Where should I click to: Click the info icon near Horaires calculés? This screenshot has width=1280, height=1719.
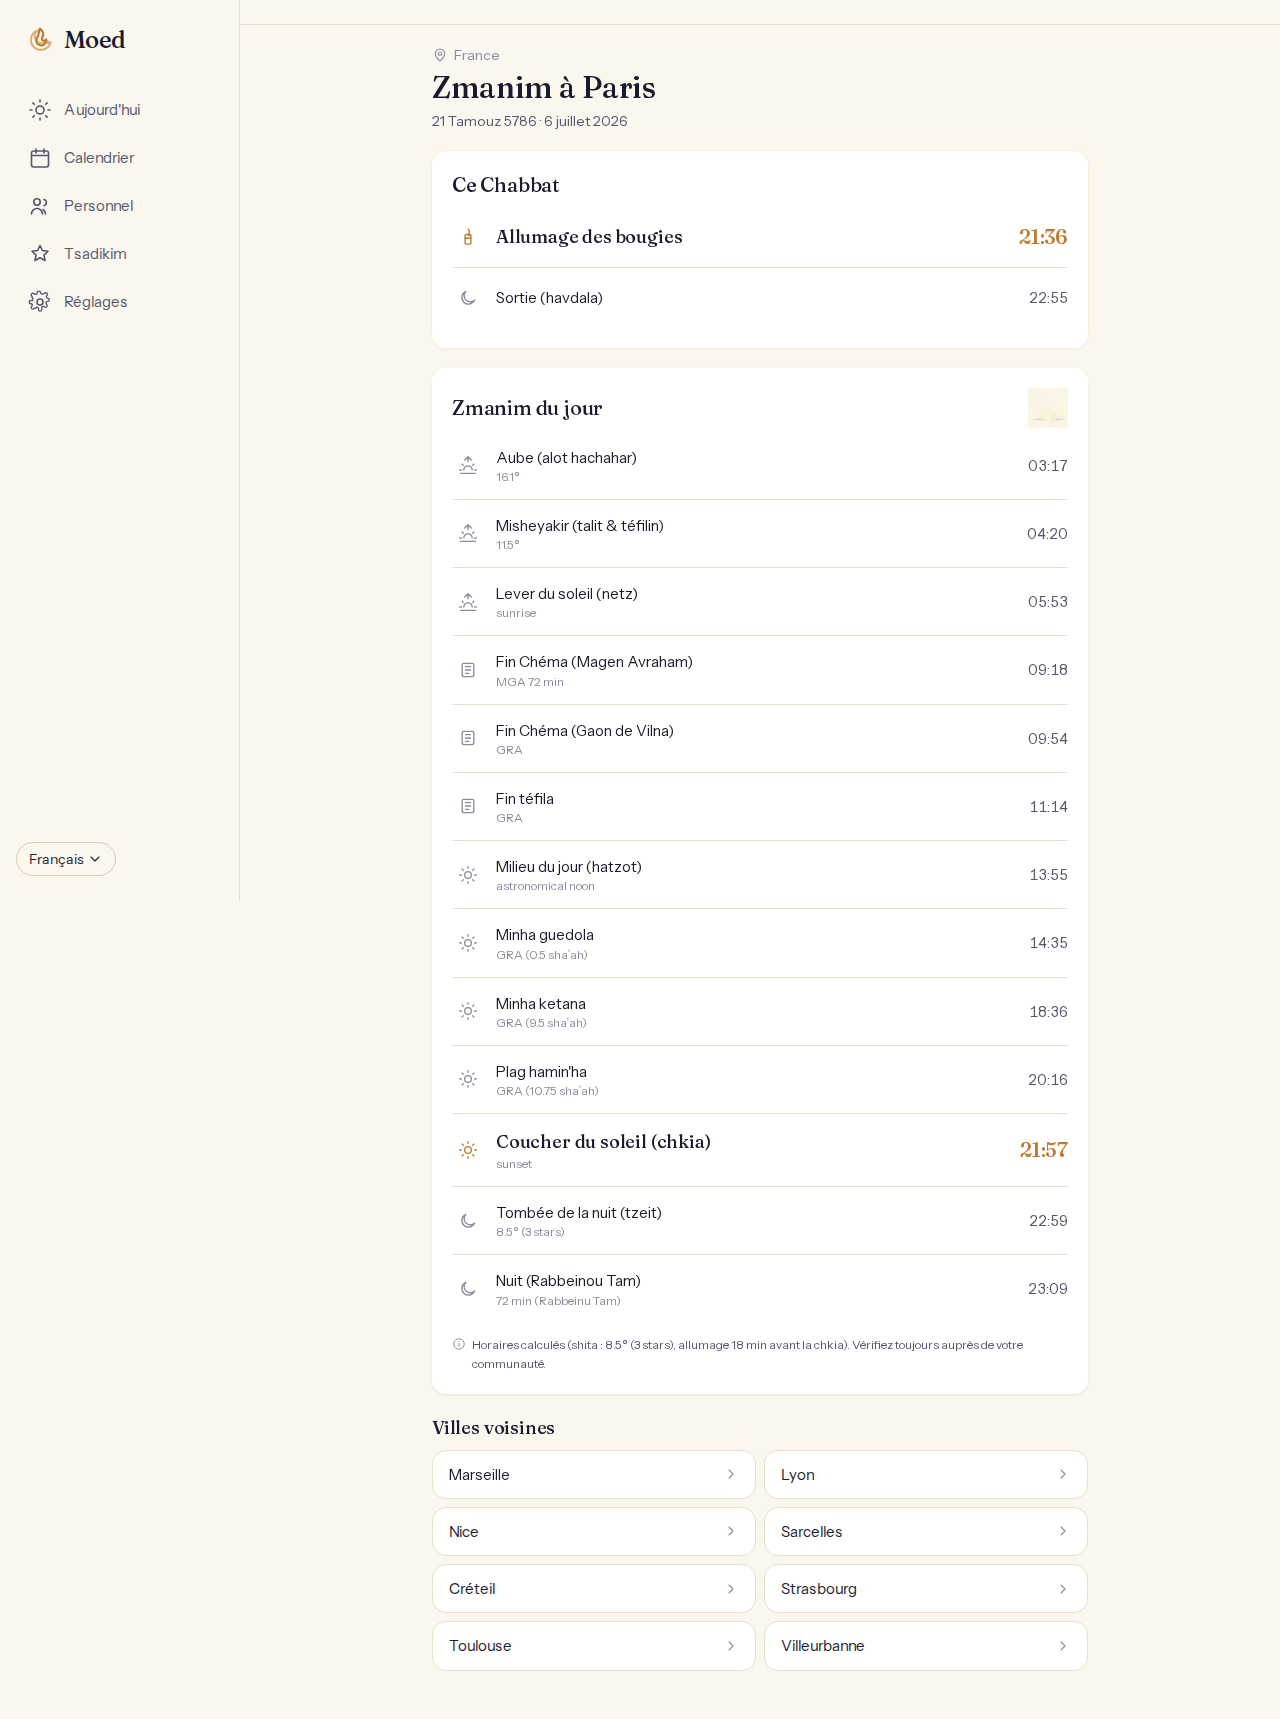click(x=459, y=1344)
